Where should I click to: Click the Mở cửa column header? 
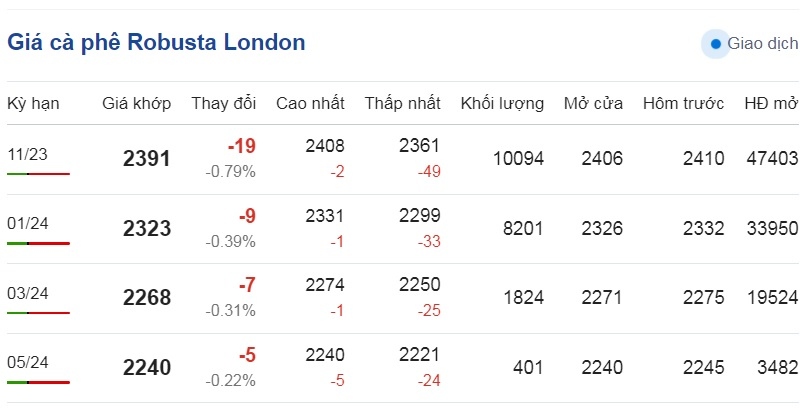[593, 103]
